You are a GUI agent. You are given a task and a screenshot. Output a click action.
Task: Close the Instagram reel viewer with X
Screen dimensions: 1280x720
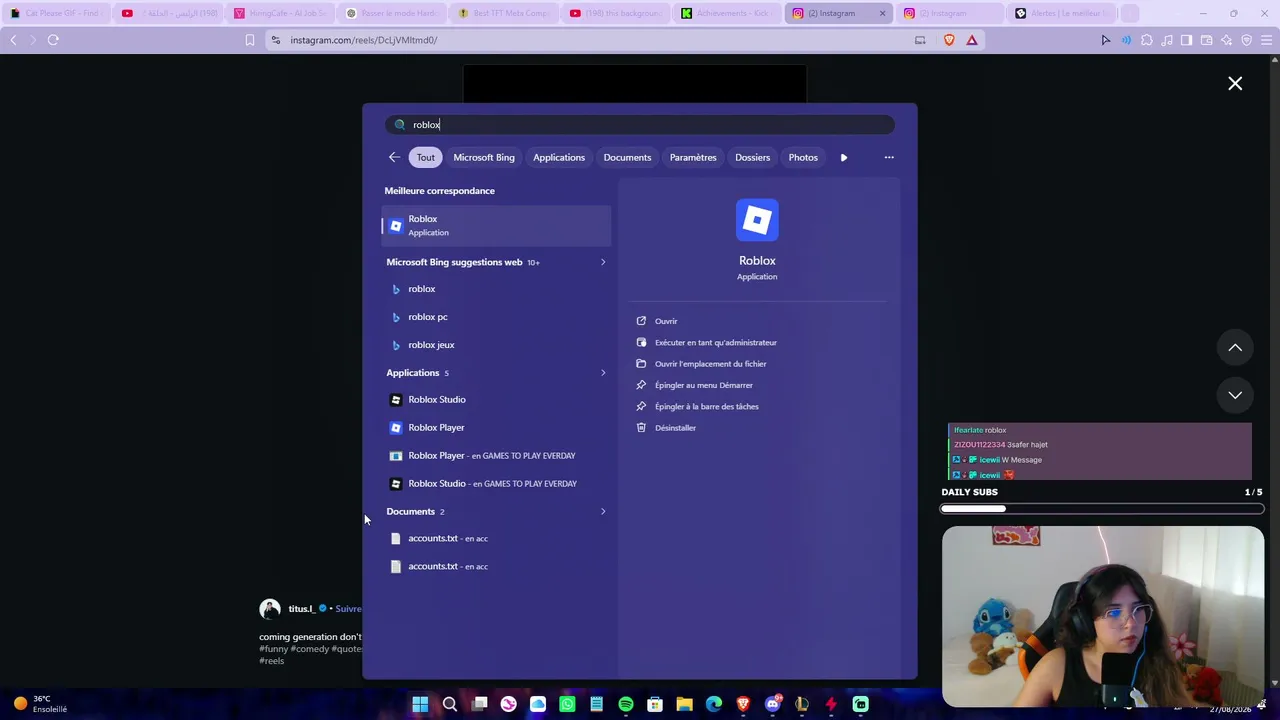[1235, 84]
